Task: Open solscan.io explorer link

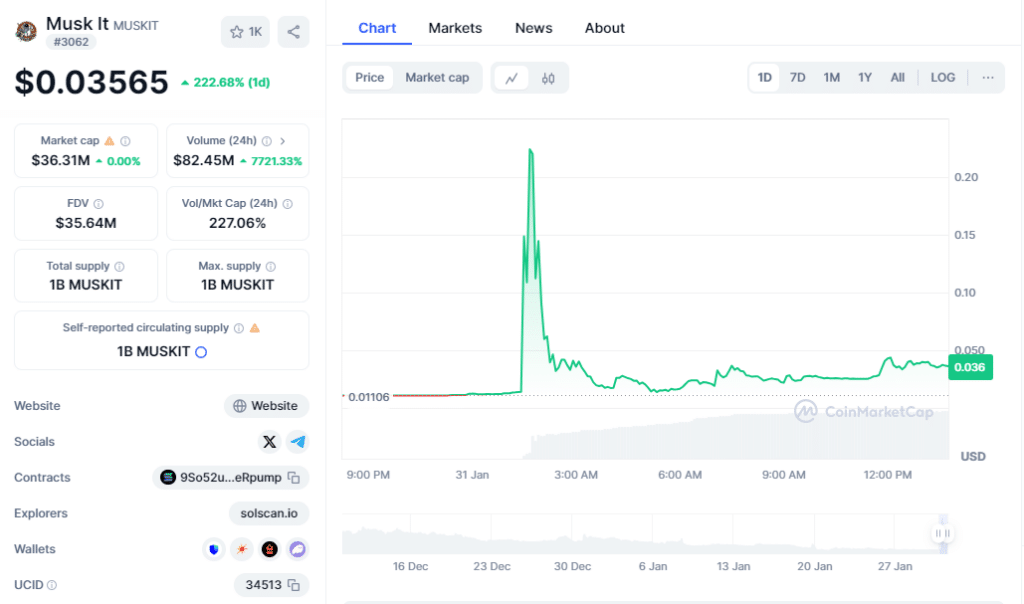Action: pos(269,513)
